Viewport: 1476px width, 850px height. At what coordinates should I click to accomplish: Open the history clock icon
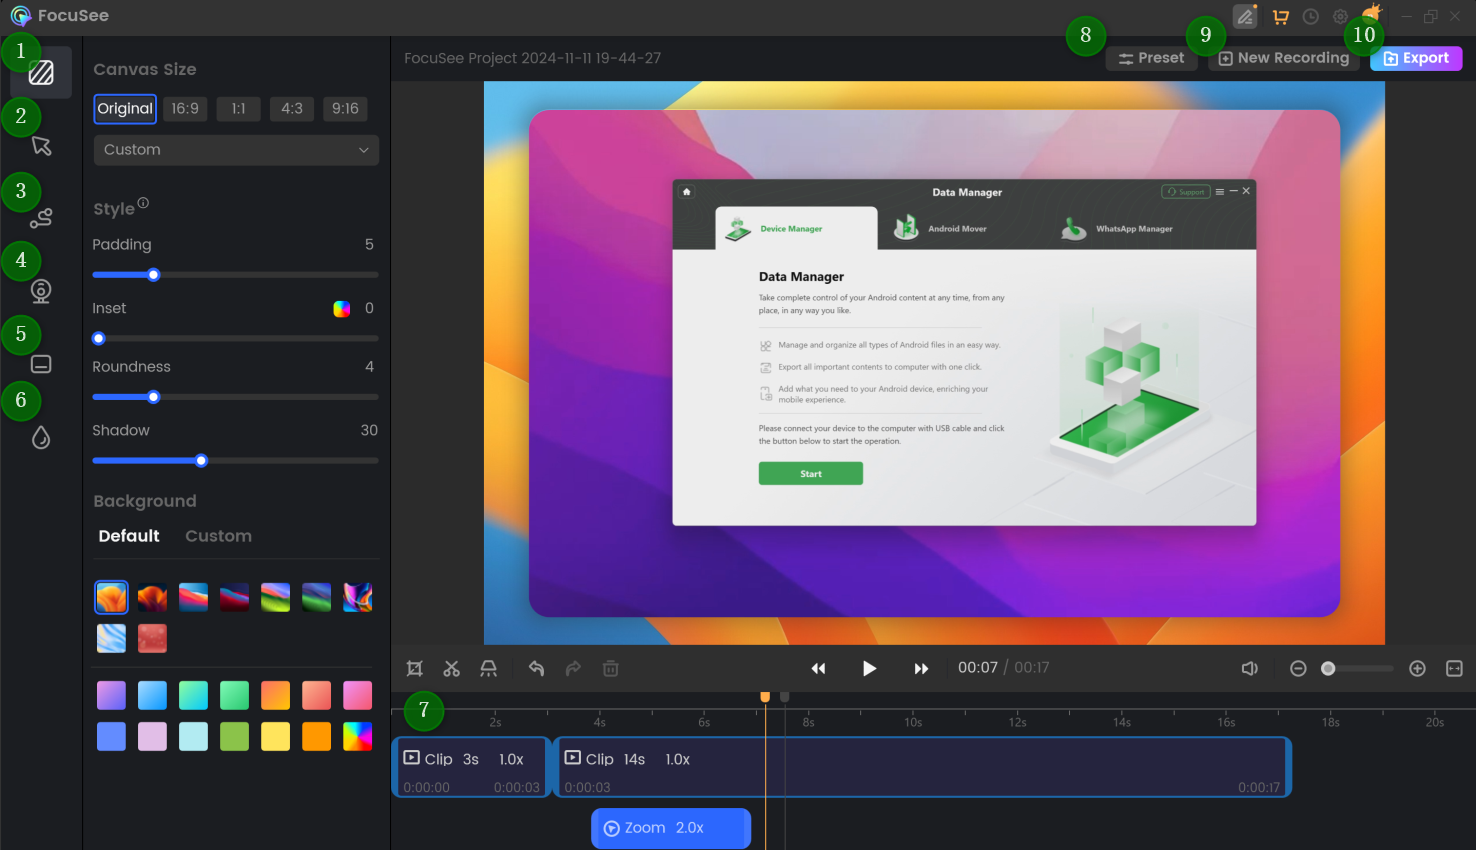[1311, 16]
